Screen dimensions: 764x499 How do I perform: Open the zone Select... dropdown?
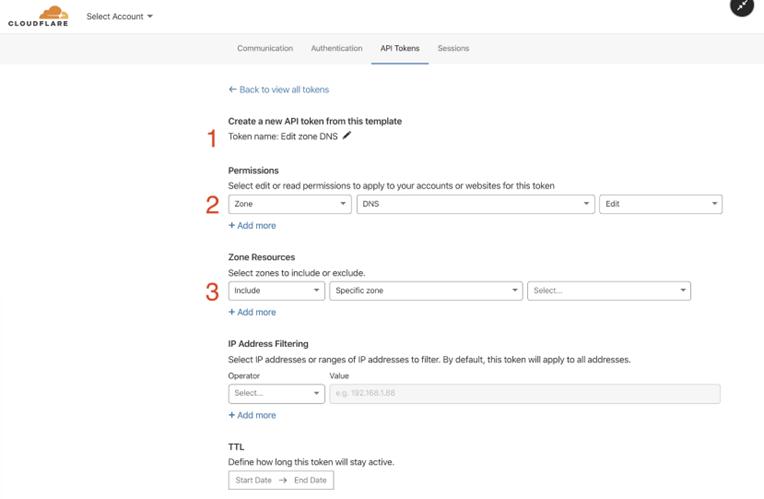coord(609,291)
